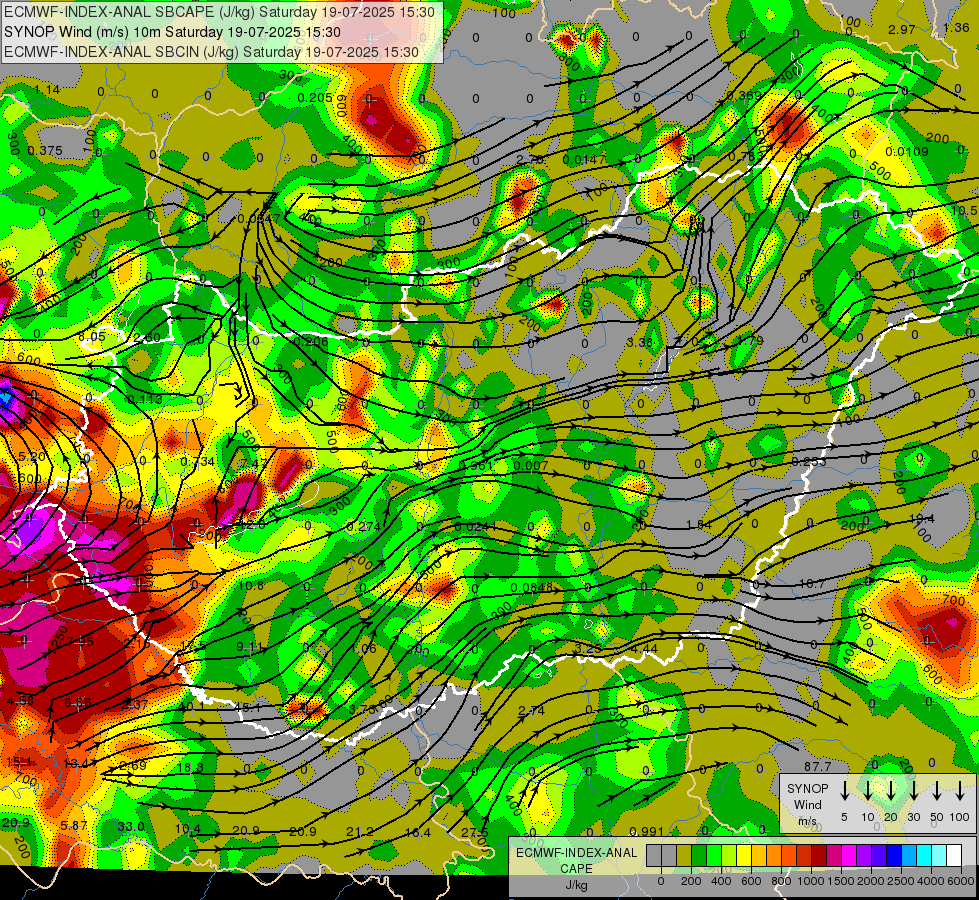Click the '18.3' value on the map
This screenshot has width=979, height=900.
click(190, 768)
